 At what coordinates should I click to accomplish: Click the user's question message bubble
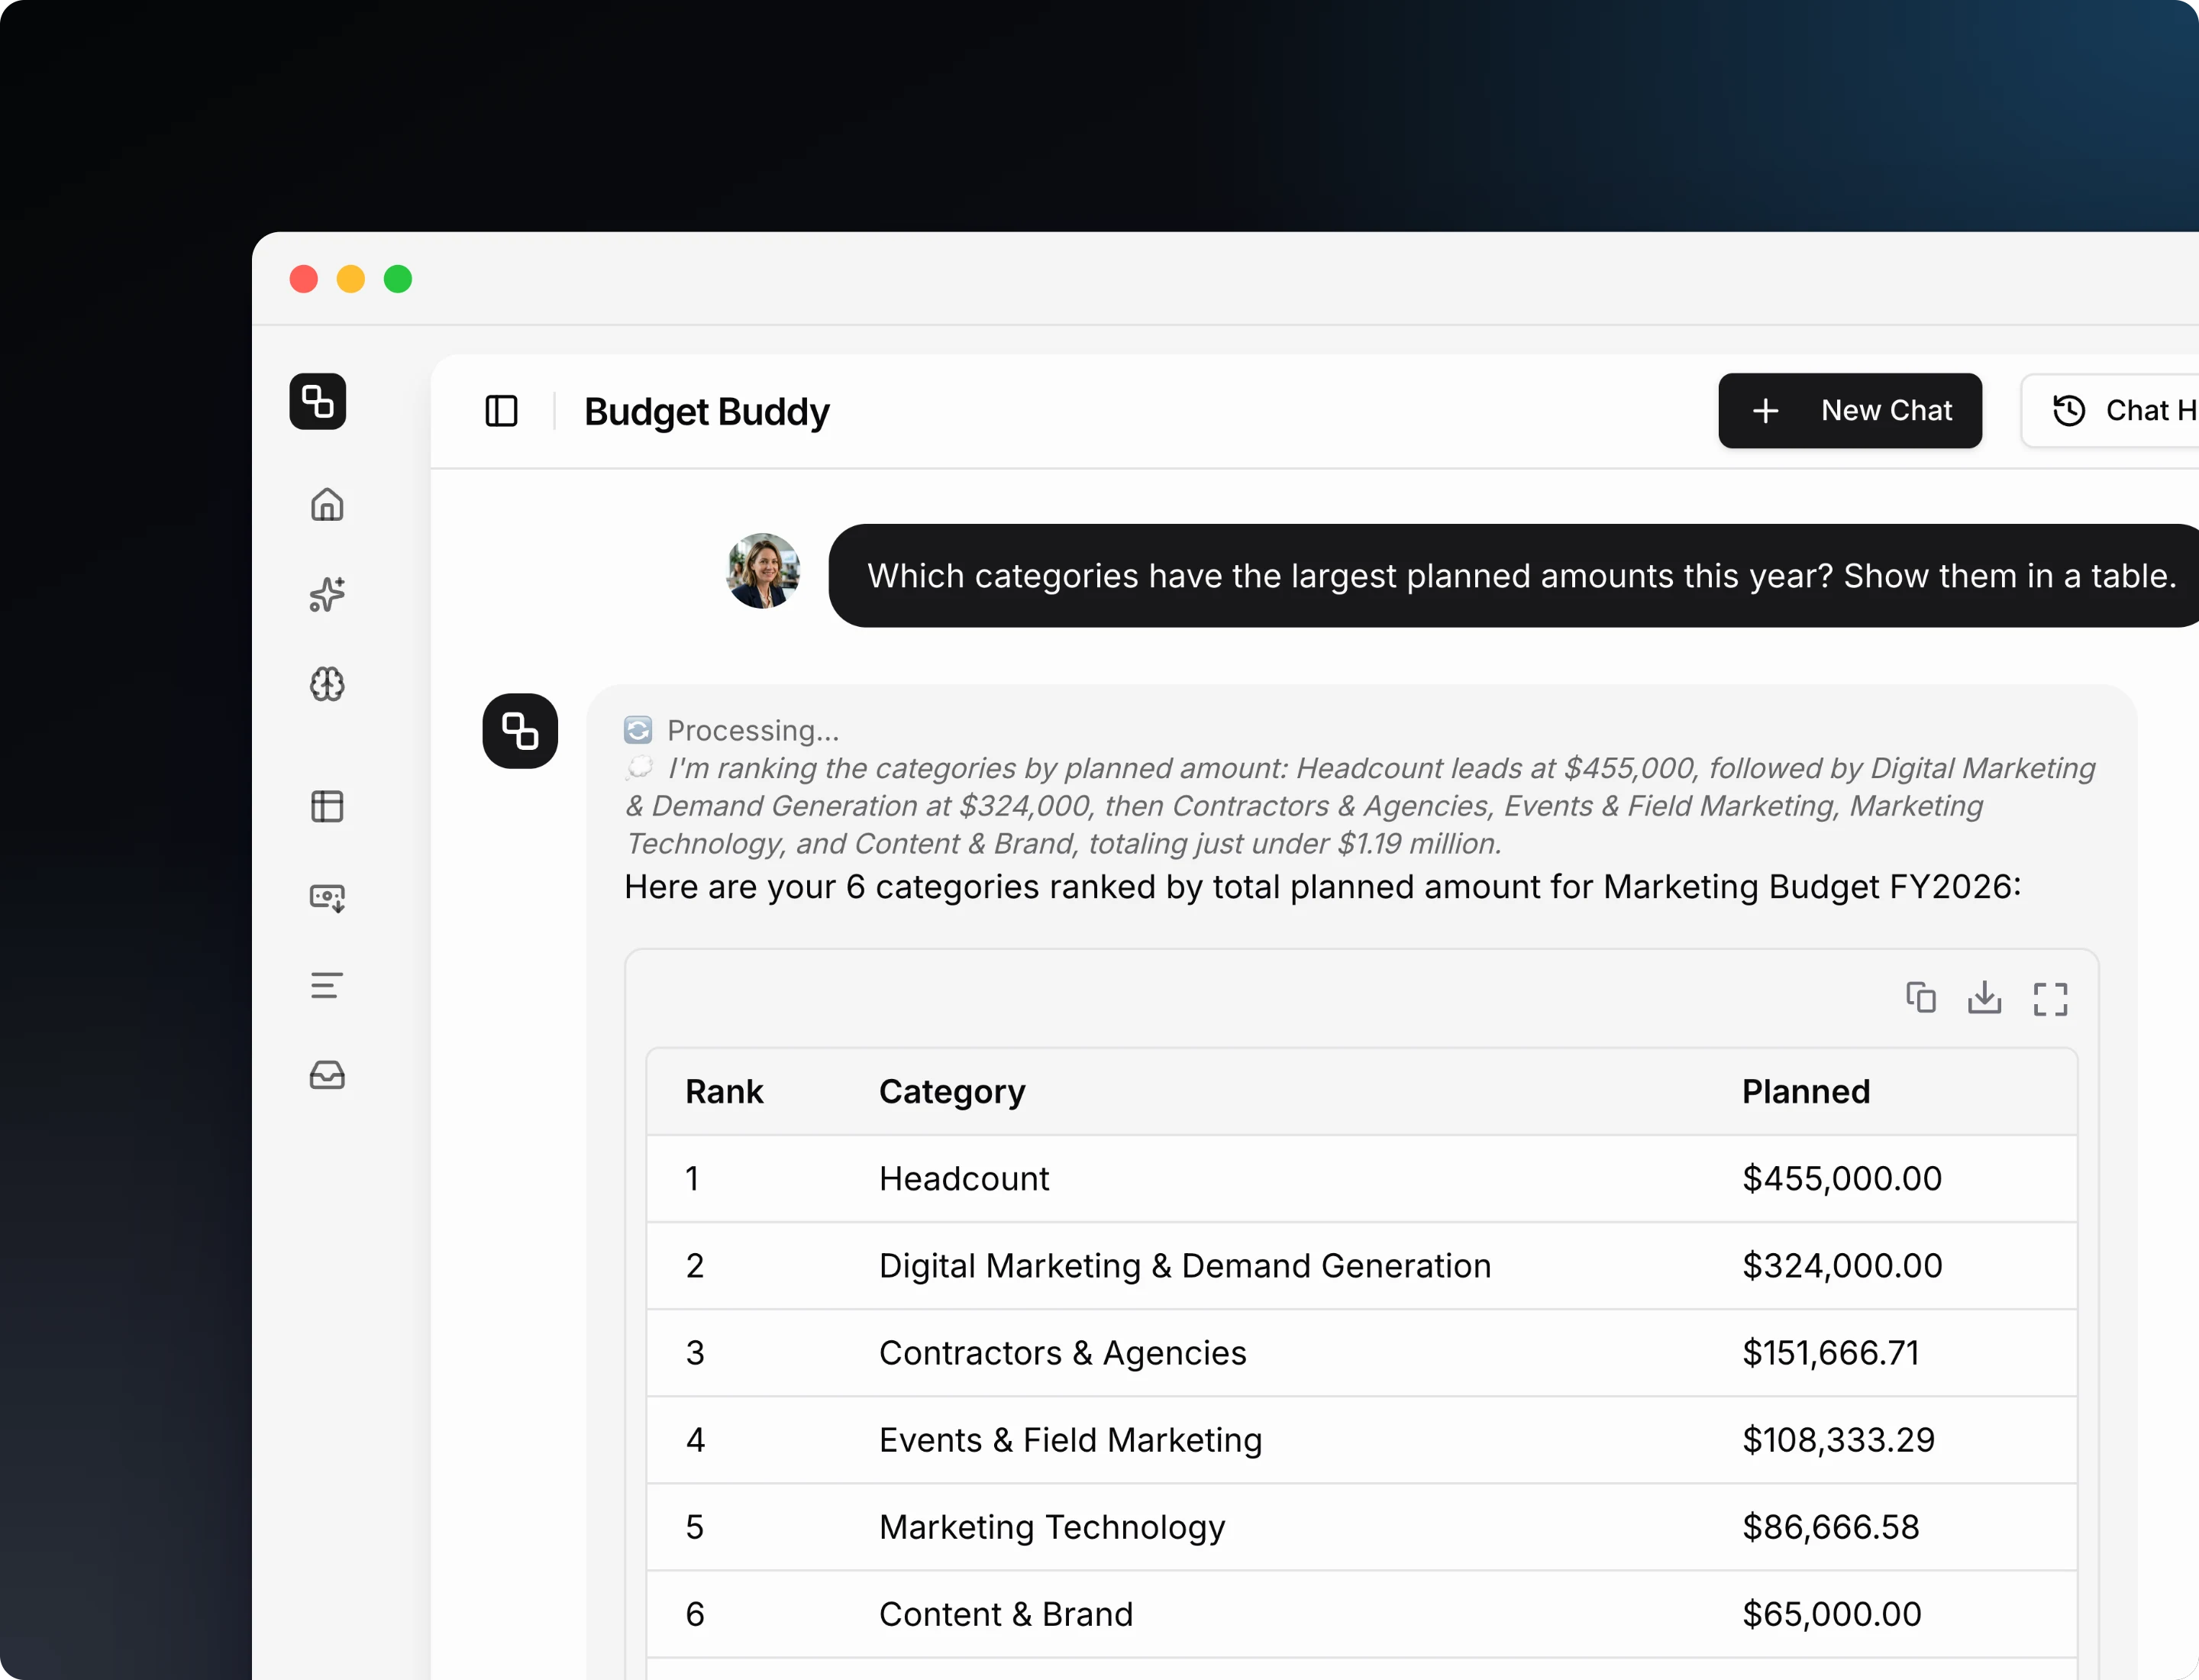point(1514,576)
